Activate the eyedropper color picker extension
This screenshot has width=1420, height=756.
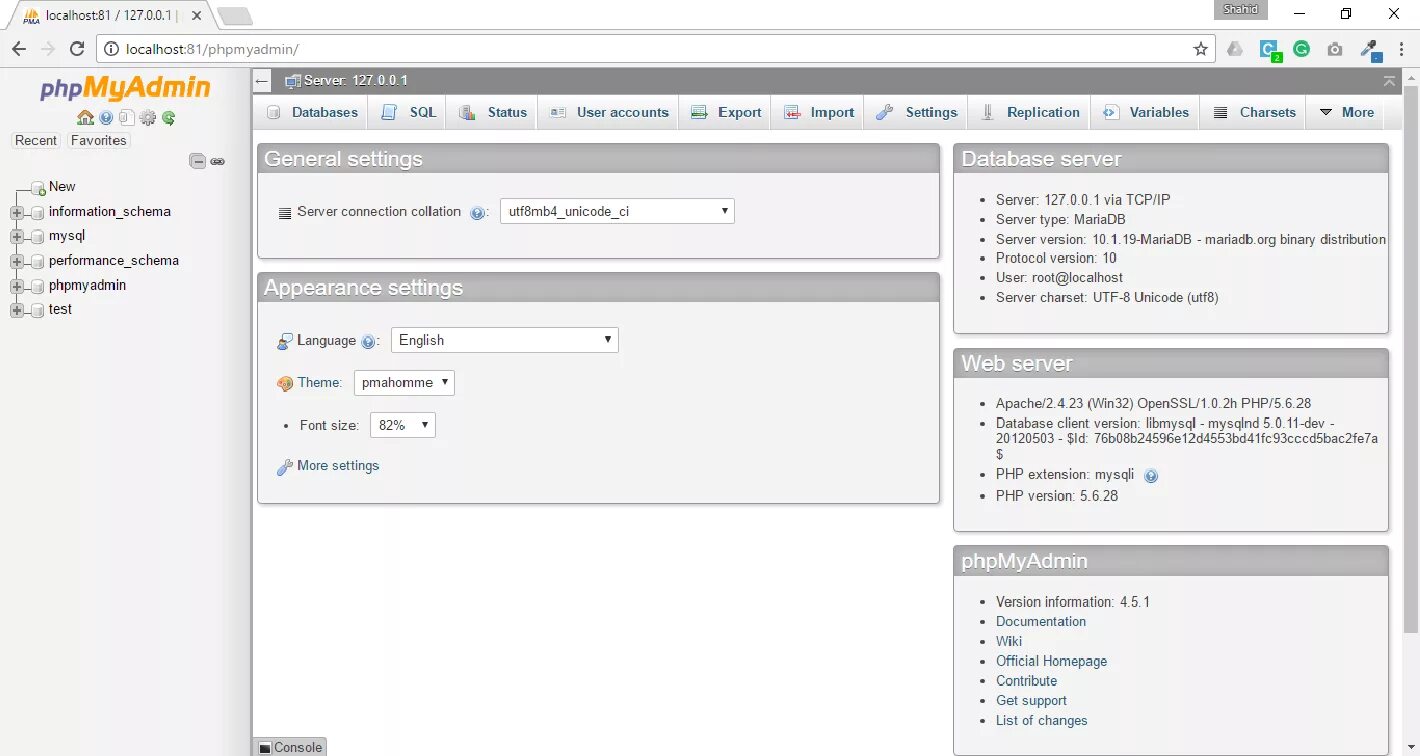(1370, 49)
